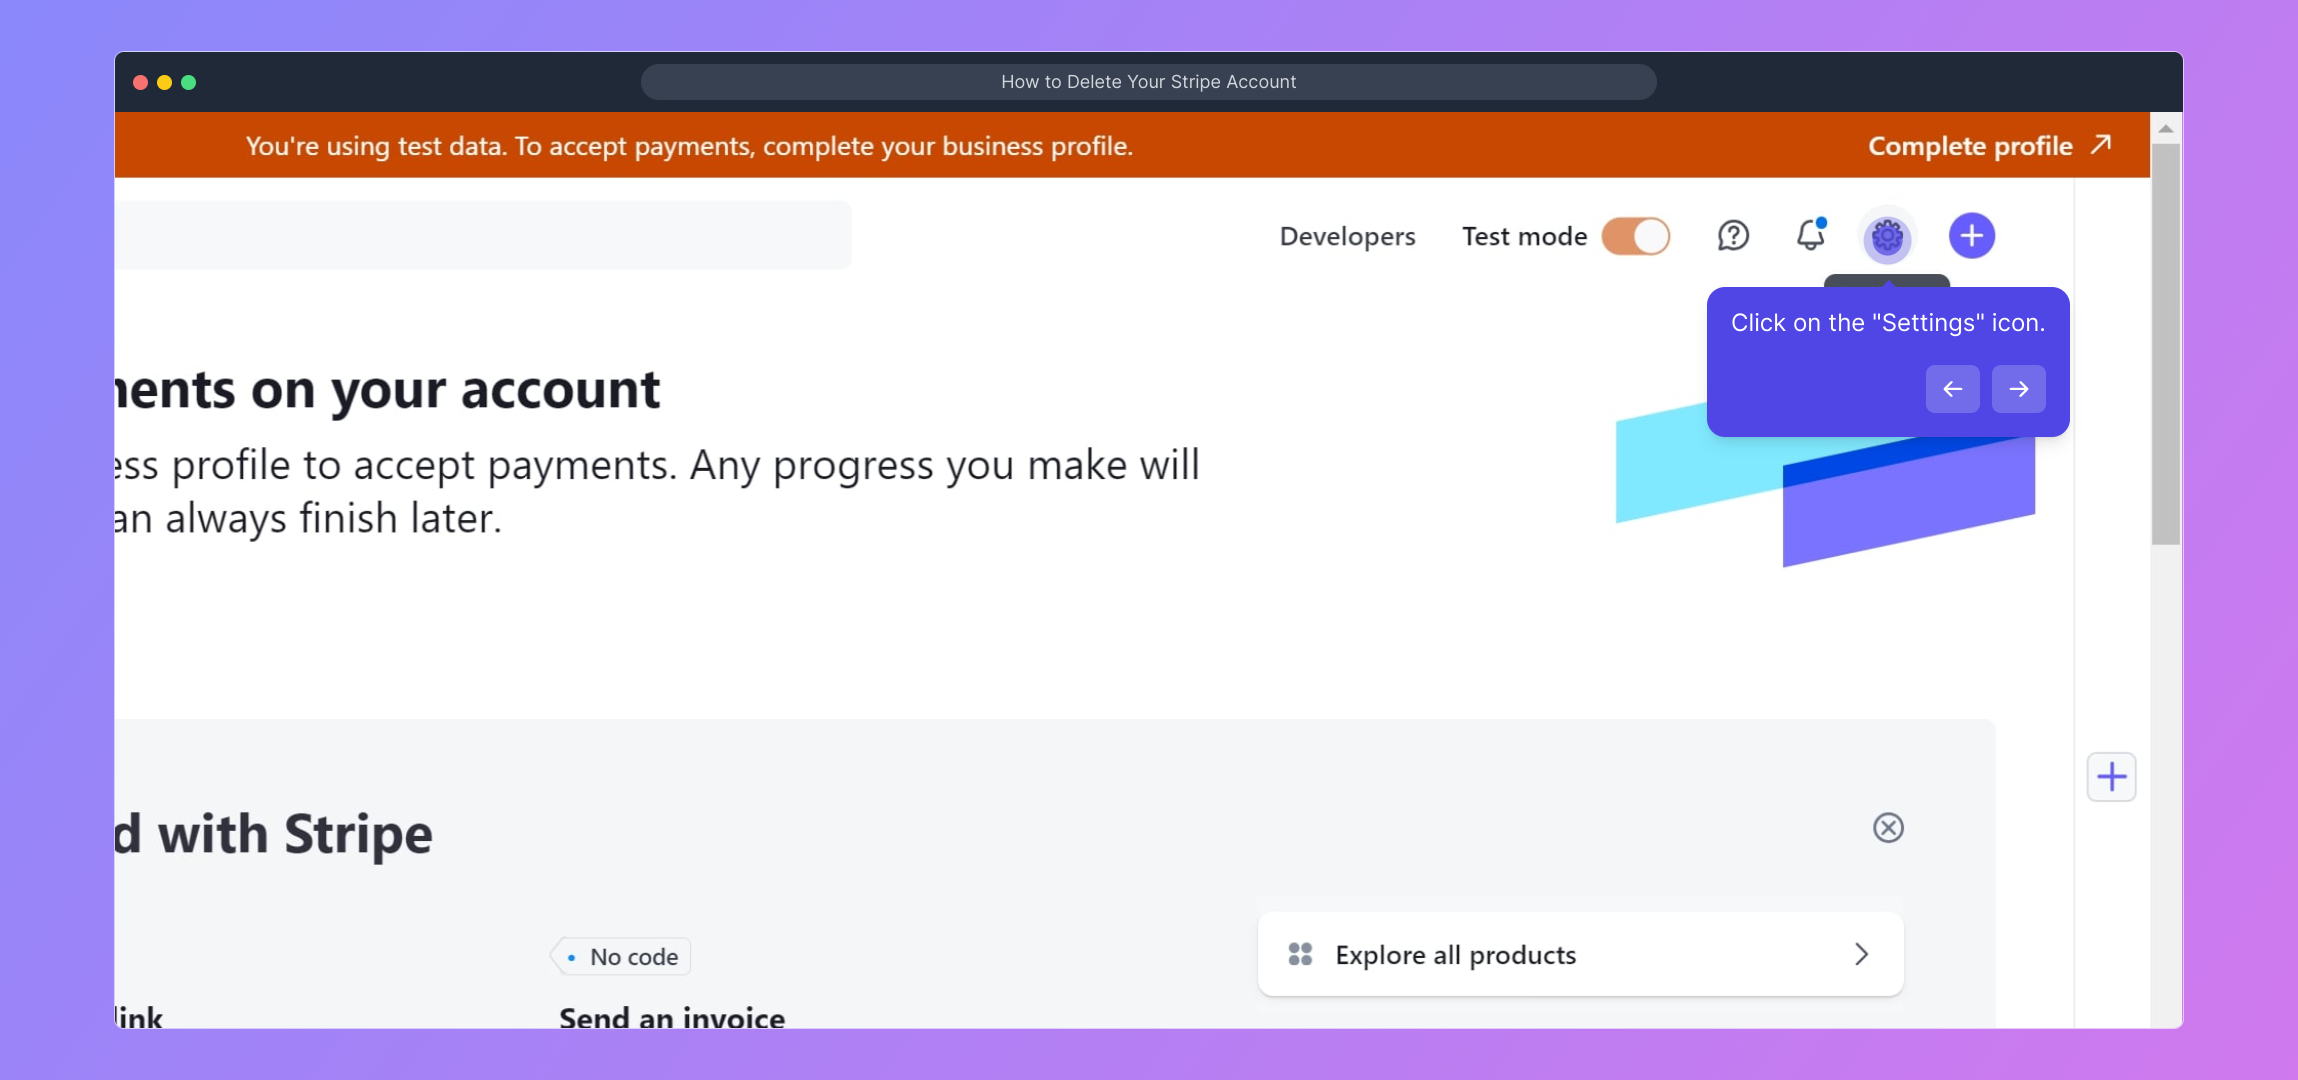
Task: Click the Explore all products grid icon
Action: 1300,954
